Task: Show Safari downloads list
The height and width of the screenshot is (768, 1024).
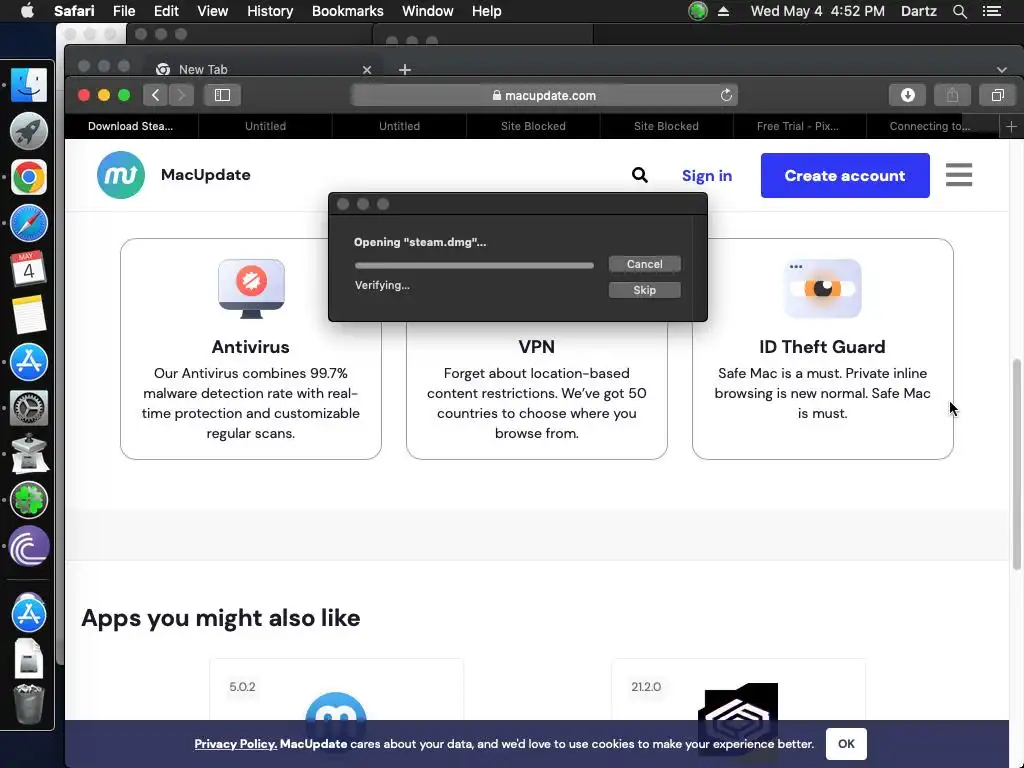Action: 907,95
